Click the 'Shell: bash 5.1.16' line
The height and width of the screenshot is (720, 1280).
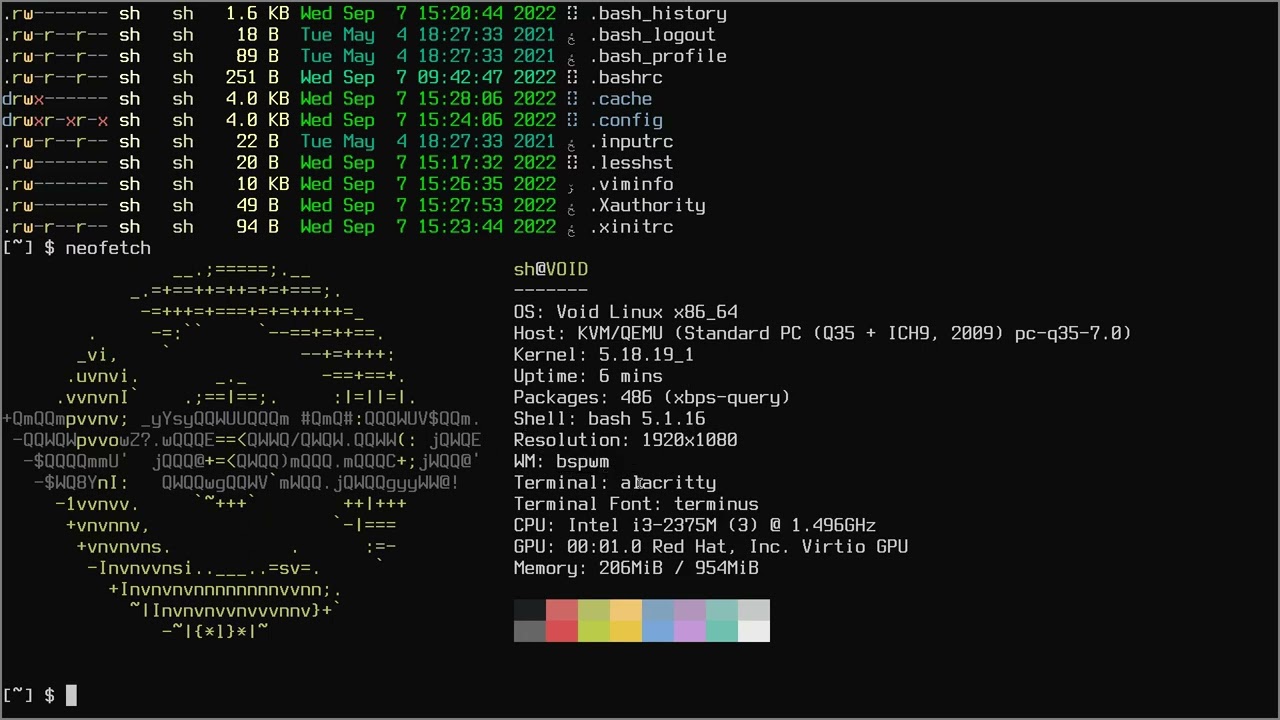click(x=609, y=419)
